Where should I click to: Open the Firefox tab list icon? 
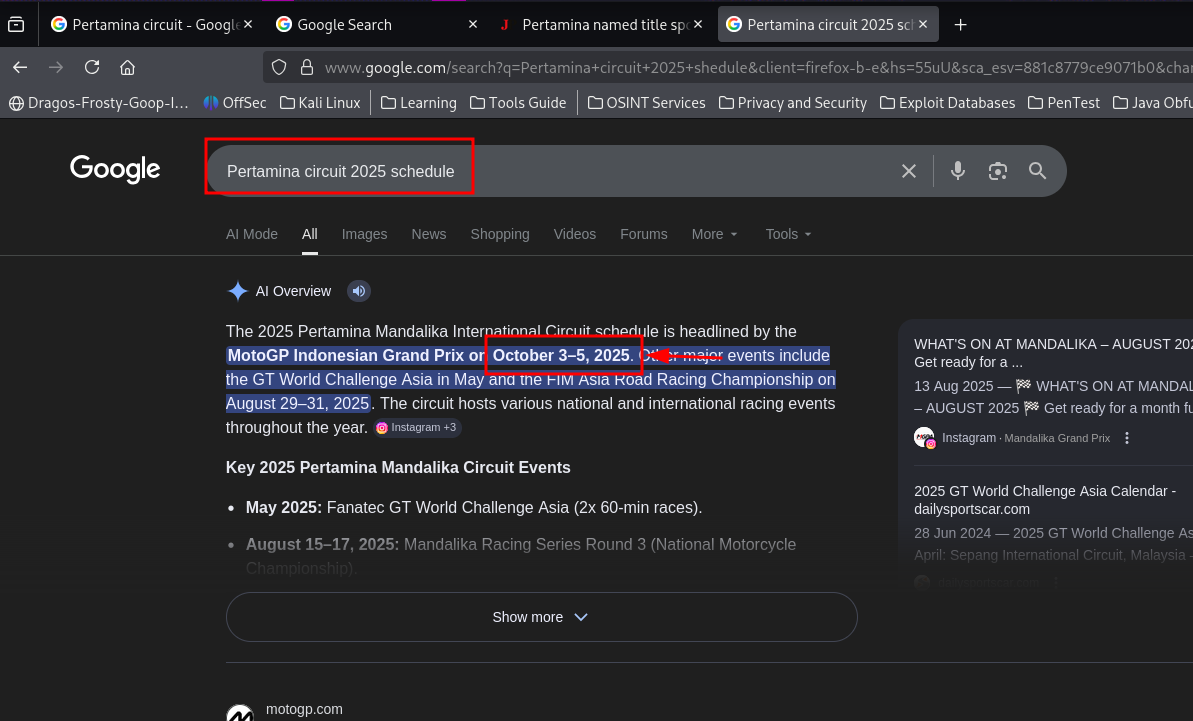(x=16, y=25)
